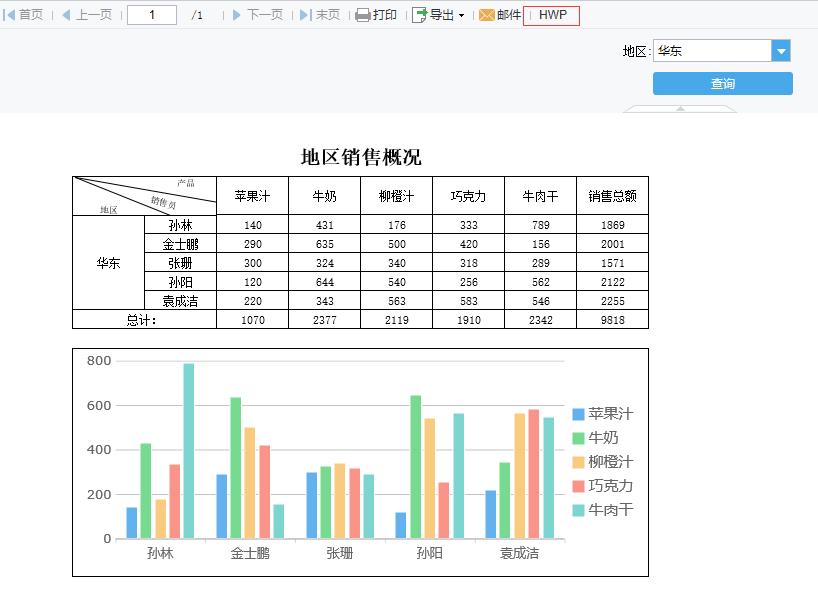Viewport: 818px width, 612px height.
Task: Click the 苹果汁 legend color swatch
Action: (578, 414)
